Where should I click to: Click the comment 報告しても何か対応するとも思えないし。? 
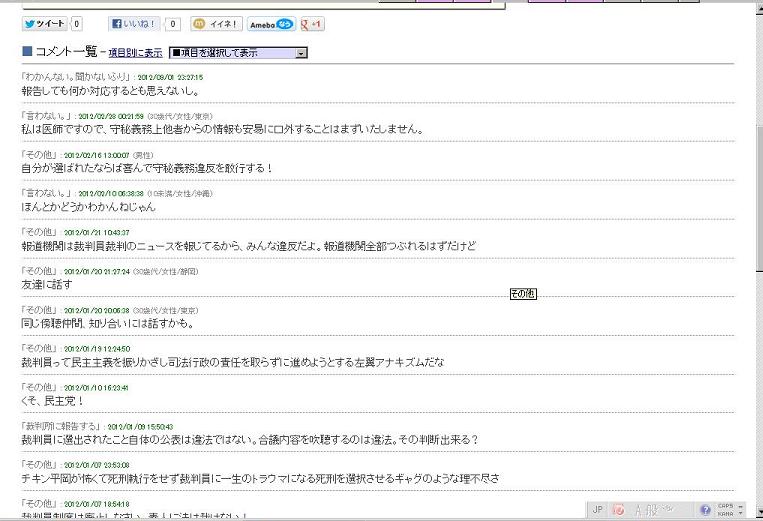tap(110, 91)
